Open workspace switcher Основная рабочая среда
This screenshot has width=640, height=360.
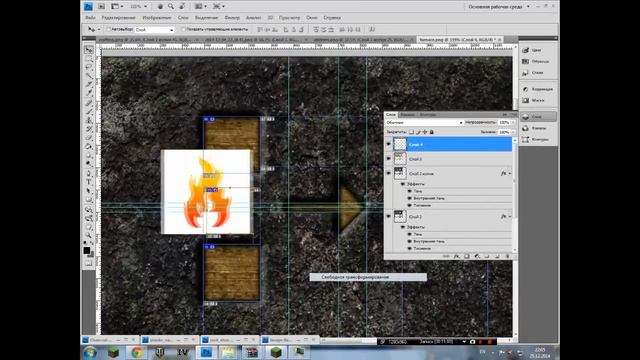(x=499, y=7)
